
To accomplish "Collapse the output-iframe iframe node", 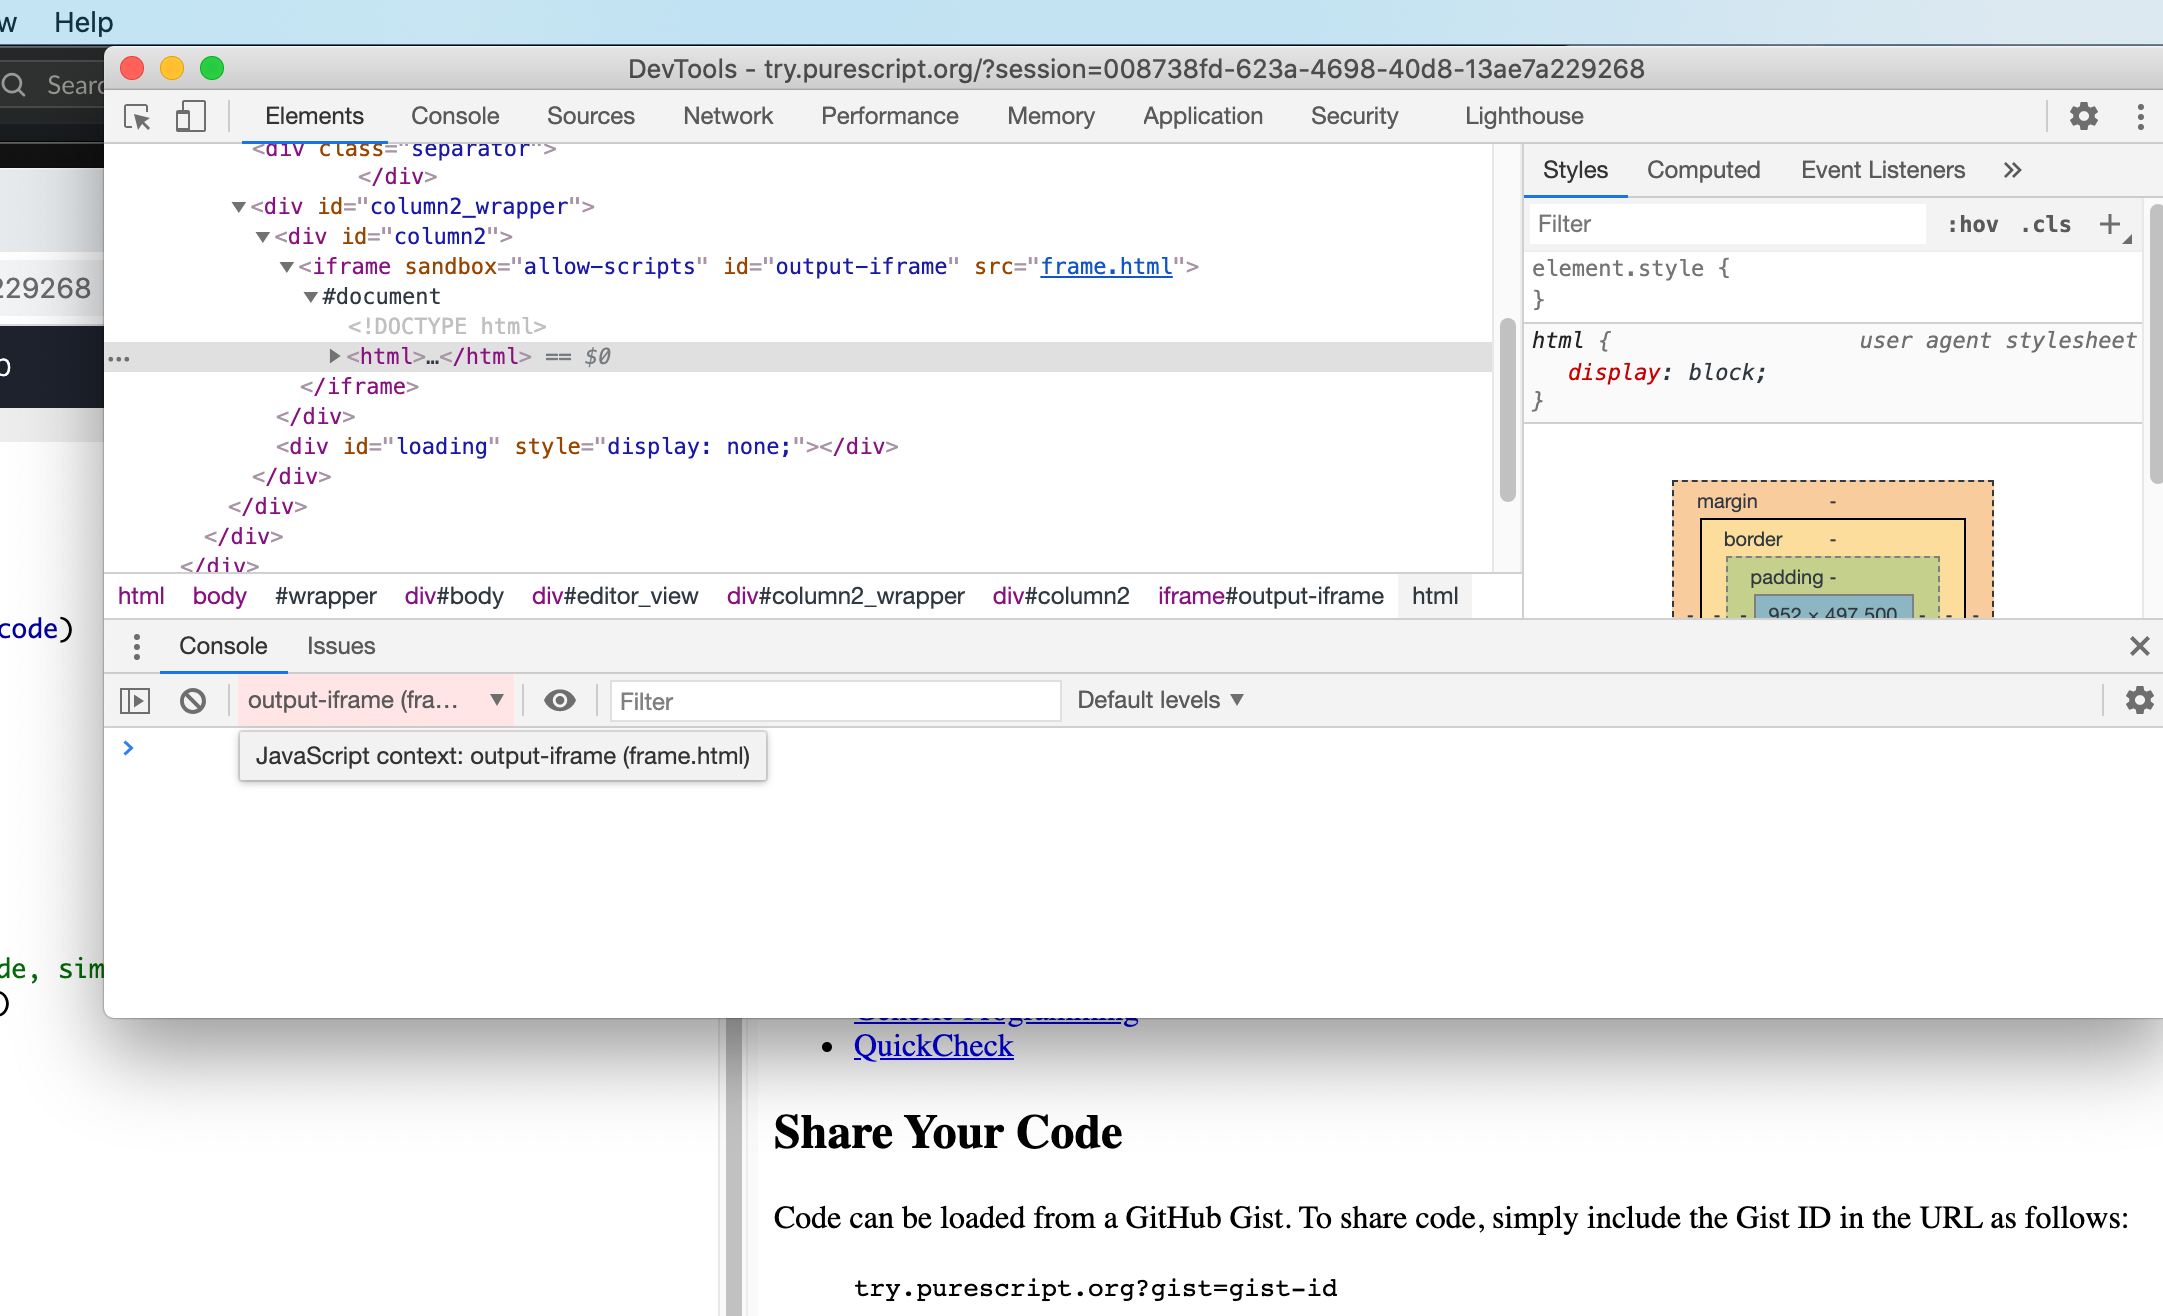I will [x=287, y=267].
